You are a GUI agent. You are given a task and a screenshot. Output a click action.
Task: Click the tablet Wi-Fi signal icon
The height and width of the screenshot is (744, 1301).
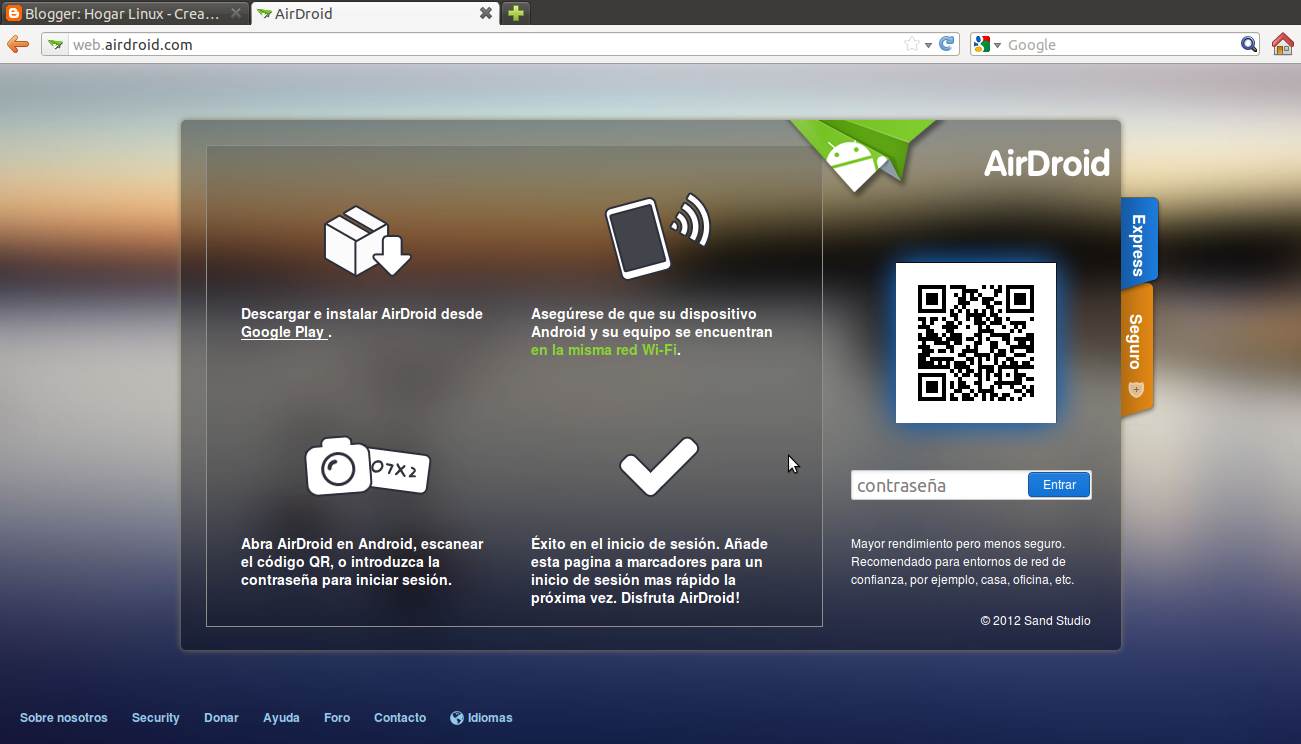pyautogui.click(x=657, y=236)
